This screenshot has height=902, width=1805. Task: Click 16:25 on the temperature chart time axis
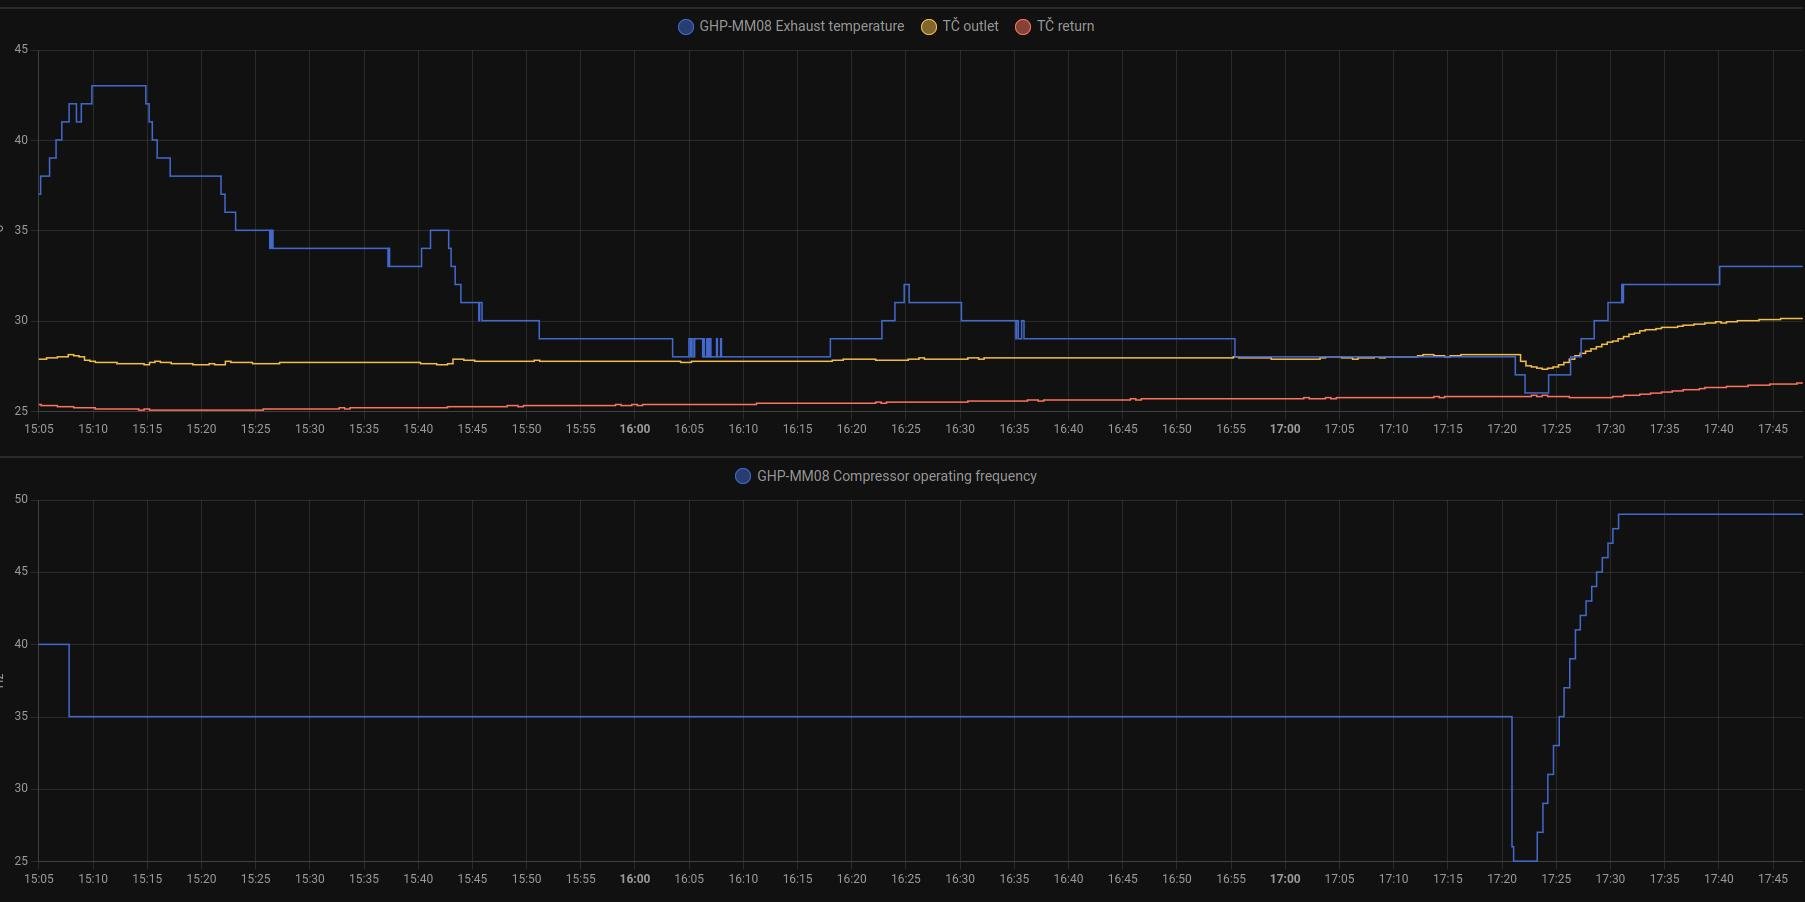pyautogui.click(x=906, y=429)
